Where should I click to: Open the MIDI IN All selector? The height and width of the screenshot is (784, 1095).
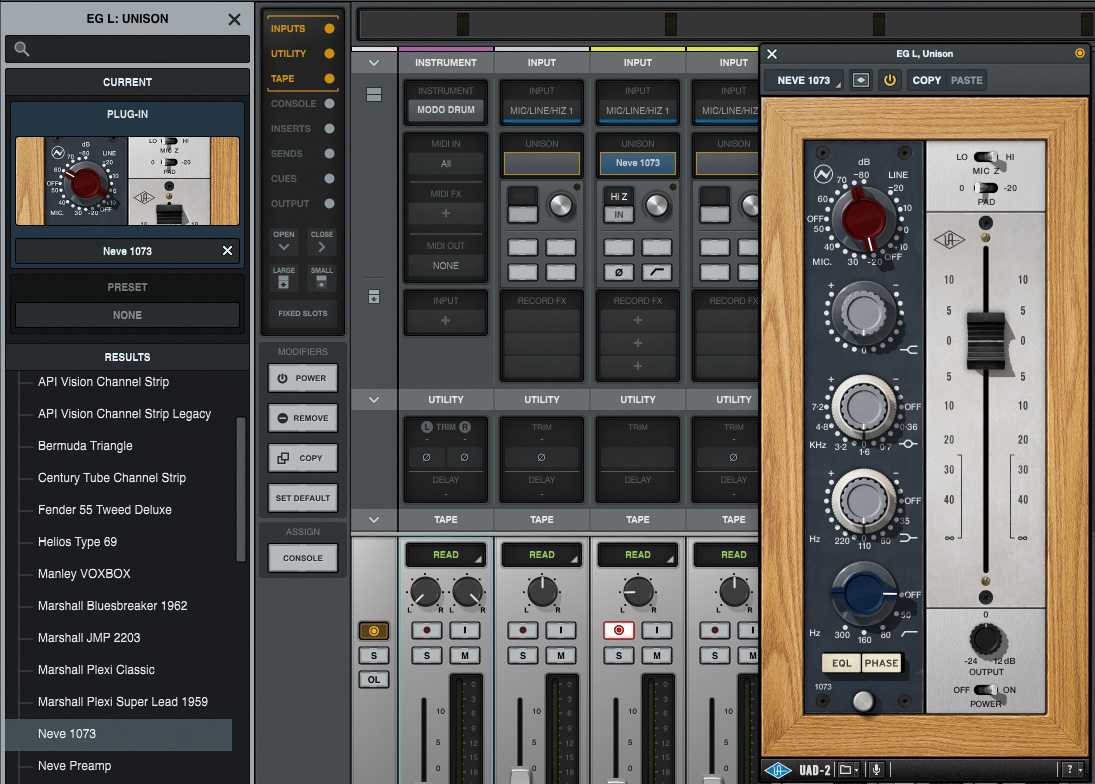click(446, 163)
